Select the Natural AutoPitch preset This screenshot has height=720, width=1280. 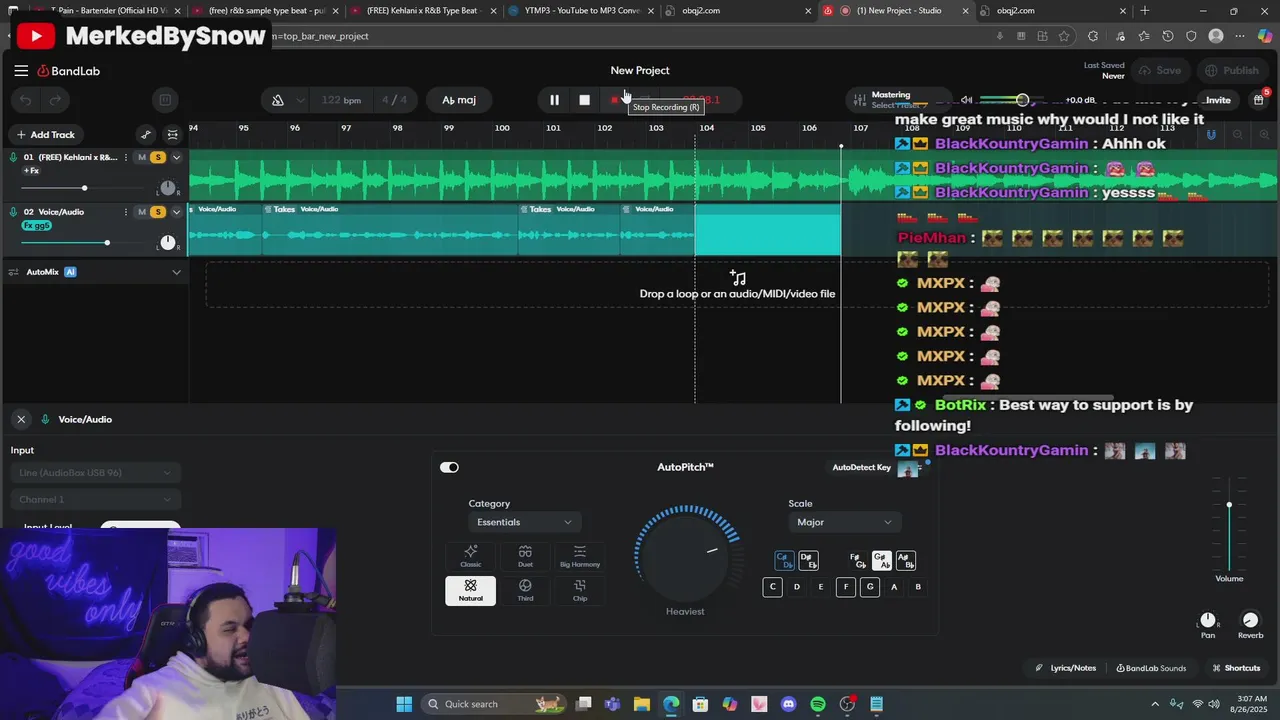tap(470, 591)
